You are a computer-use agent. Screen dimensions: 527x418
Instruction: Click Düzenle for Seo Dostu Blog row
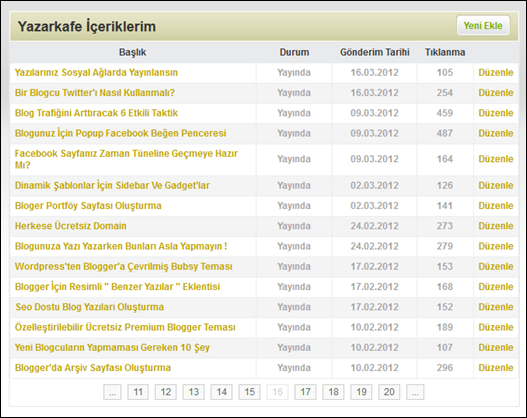496,307
